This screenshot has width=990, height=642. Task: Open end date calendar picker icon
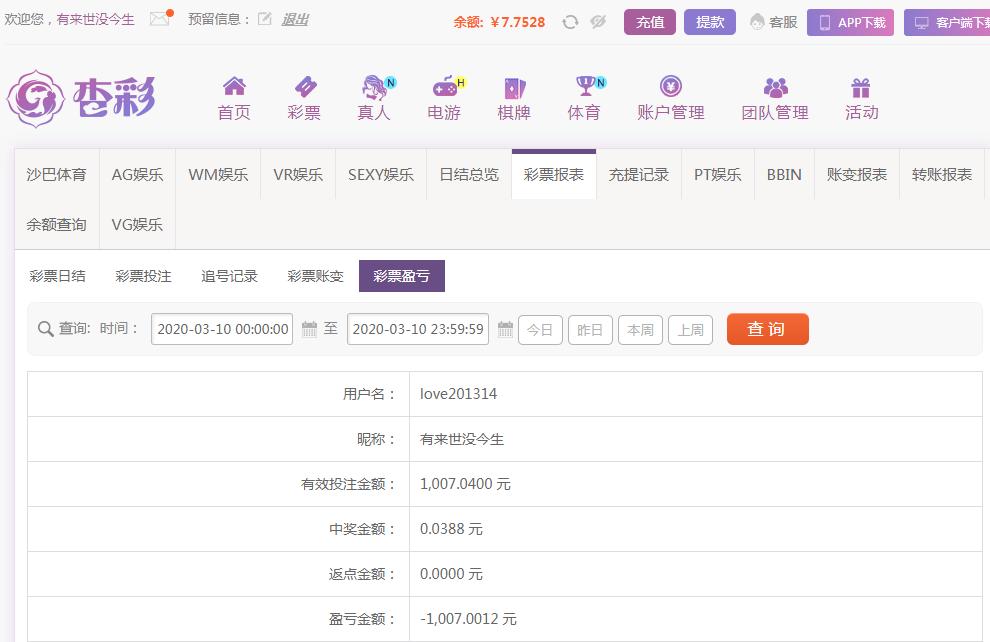coord(505,329)
